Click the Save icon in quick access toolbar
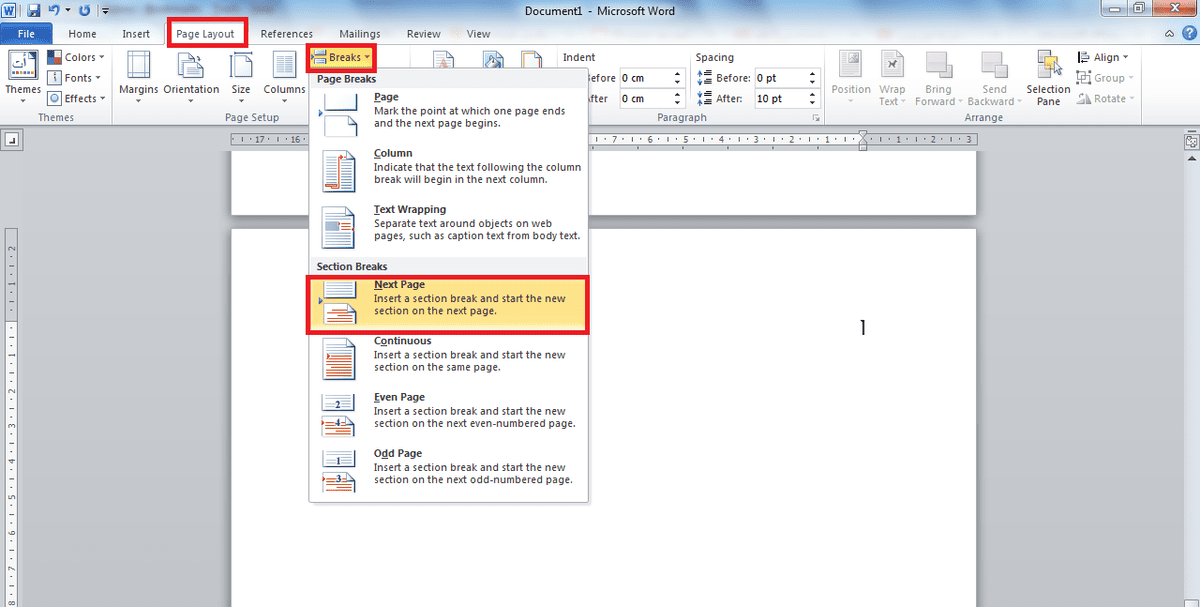Screen dimensions: 1200x607 33,11
